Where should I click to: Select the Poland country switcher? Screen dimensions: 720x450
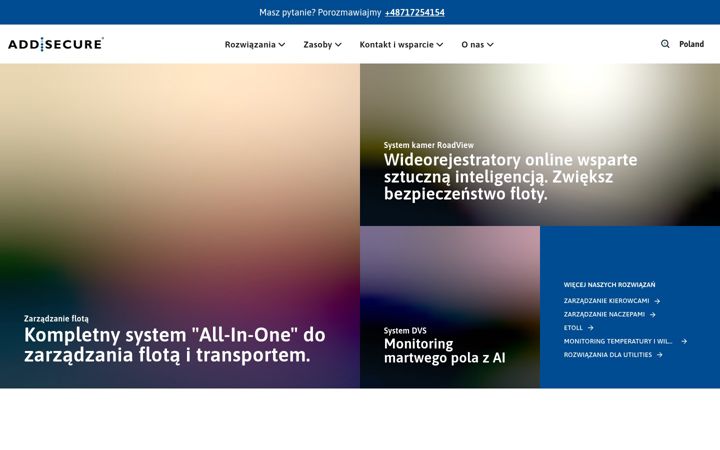pos(692,44)
